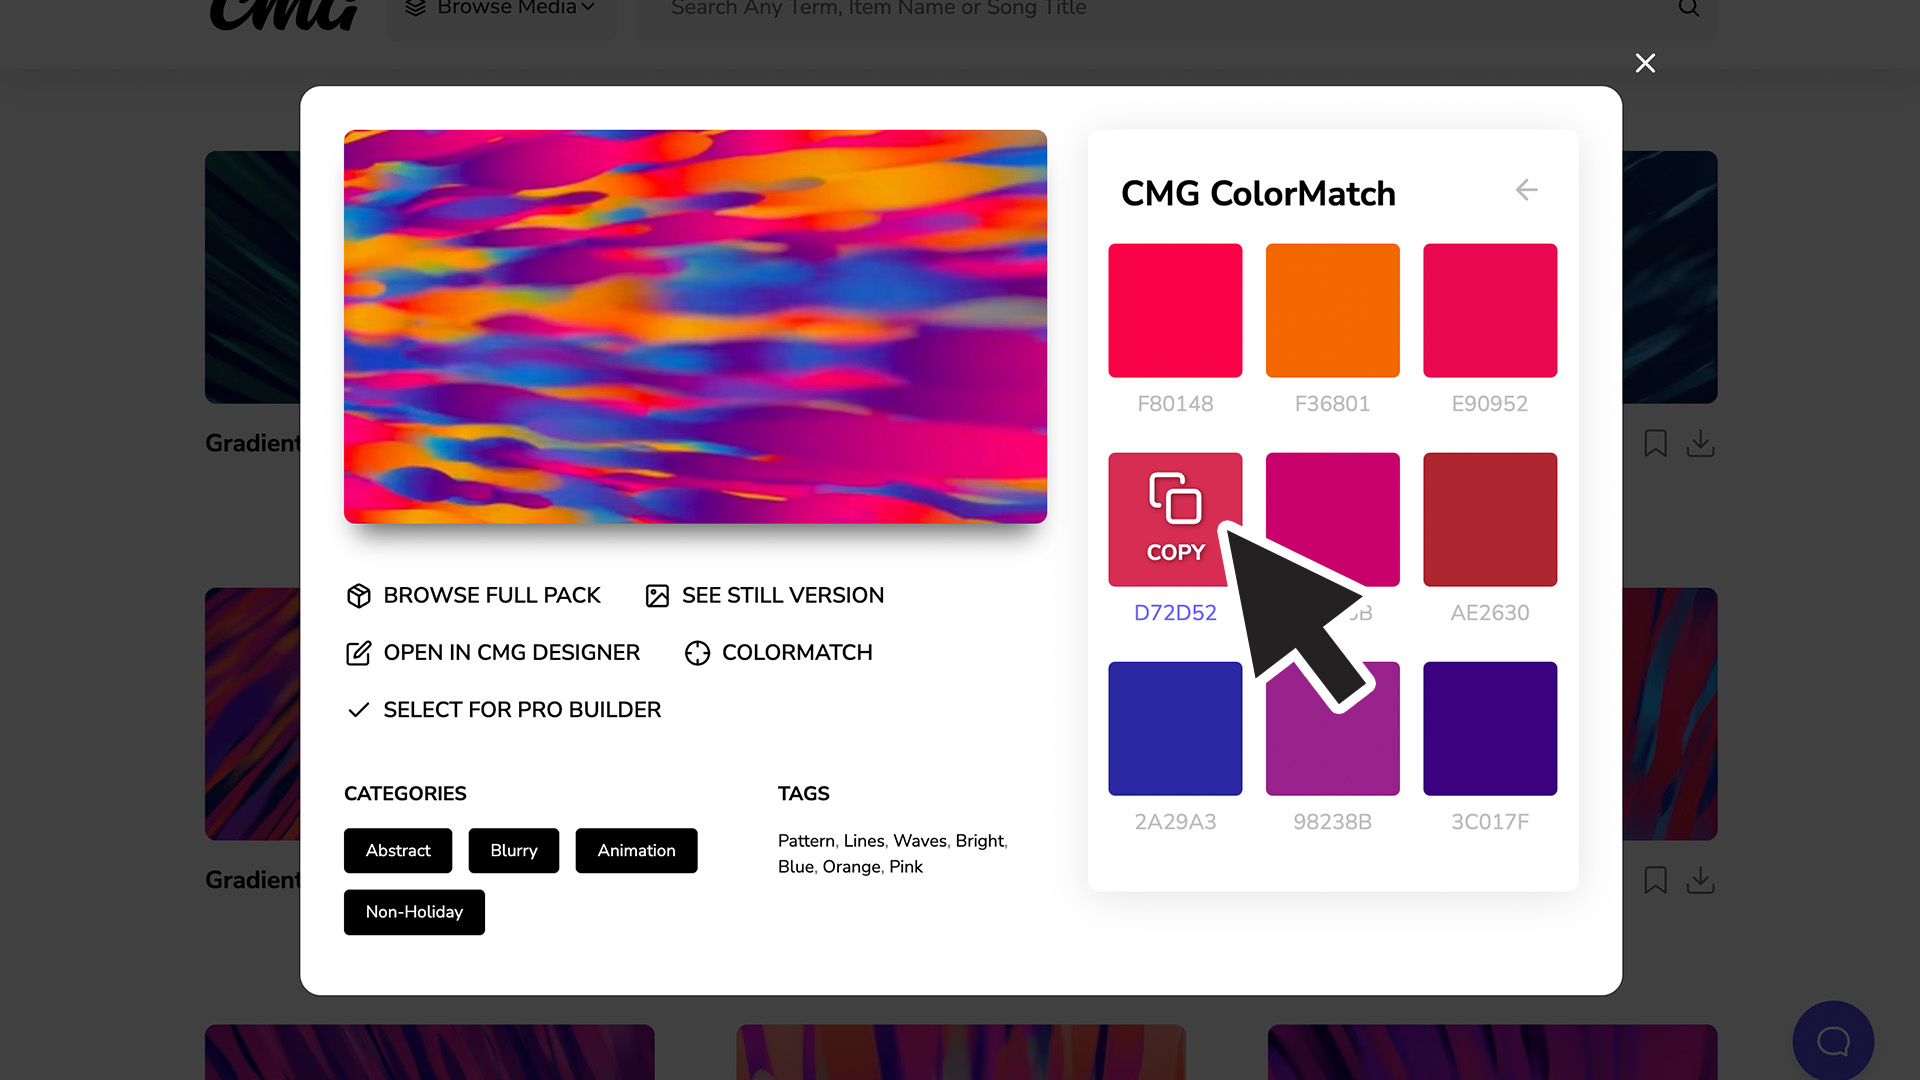Click the back arrow in CMG ColorMatch panel
The image size is (1920, 1080).
click(1526, 190)
